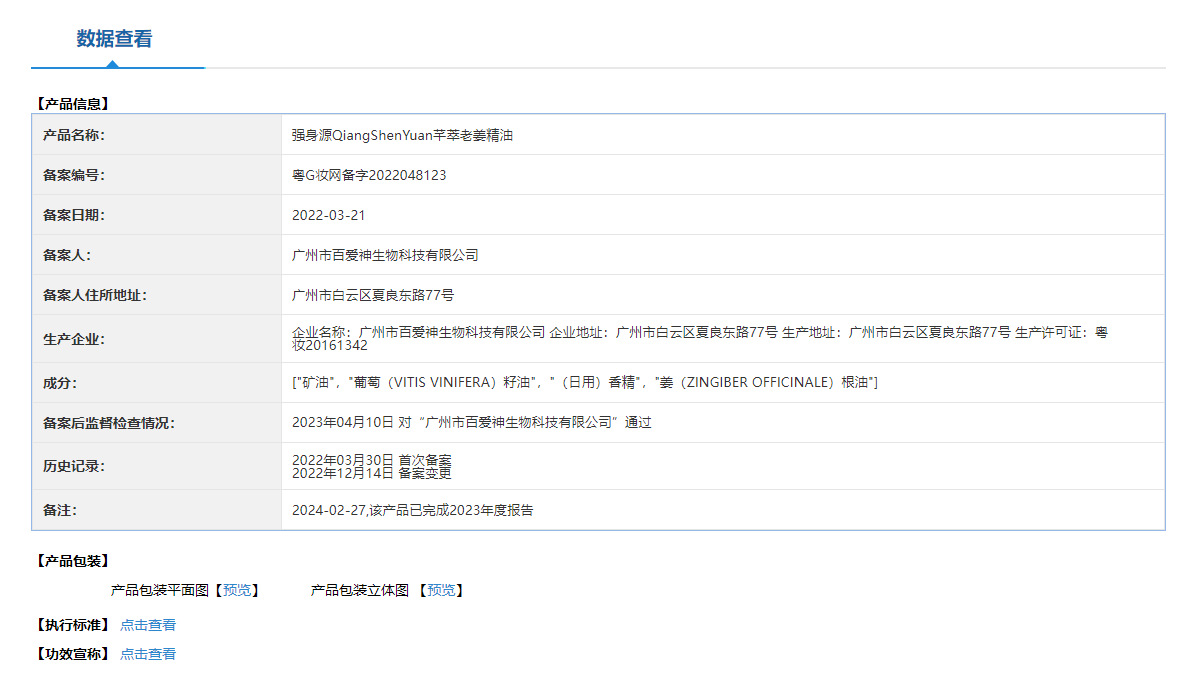Select the 【产品信息】 section heading

pos(73,104)
